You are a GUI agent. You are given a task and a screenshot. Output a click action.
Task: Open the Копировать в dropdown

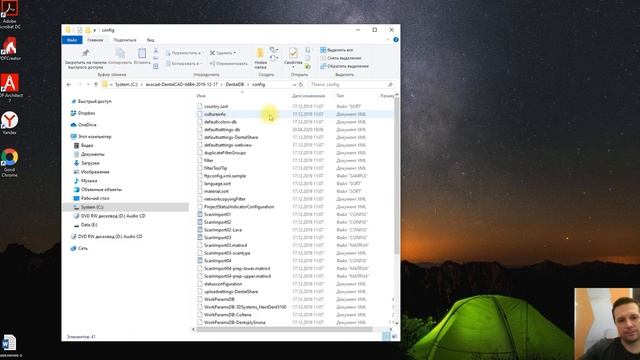click(x=183, y=64)
